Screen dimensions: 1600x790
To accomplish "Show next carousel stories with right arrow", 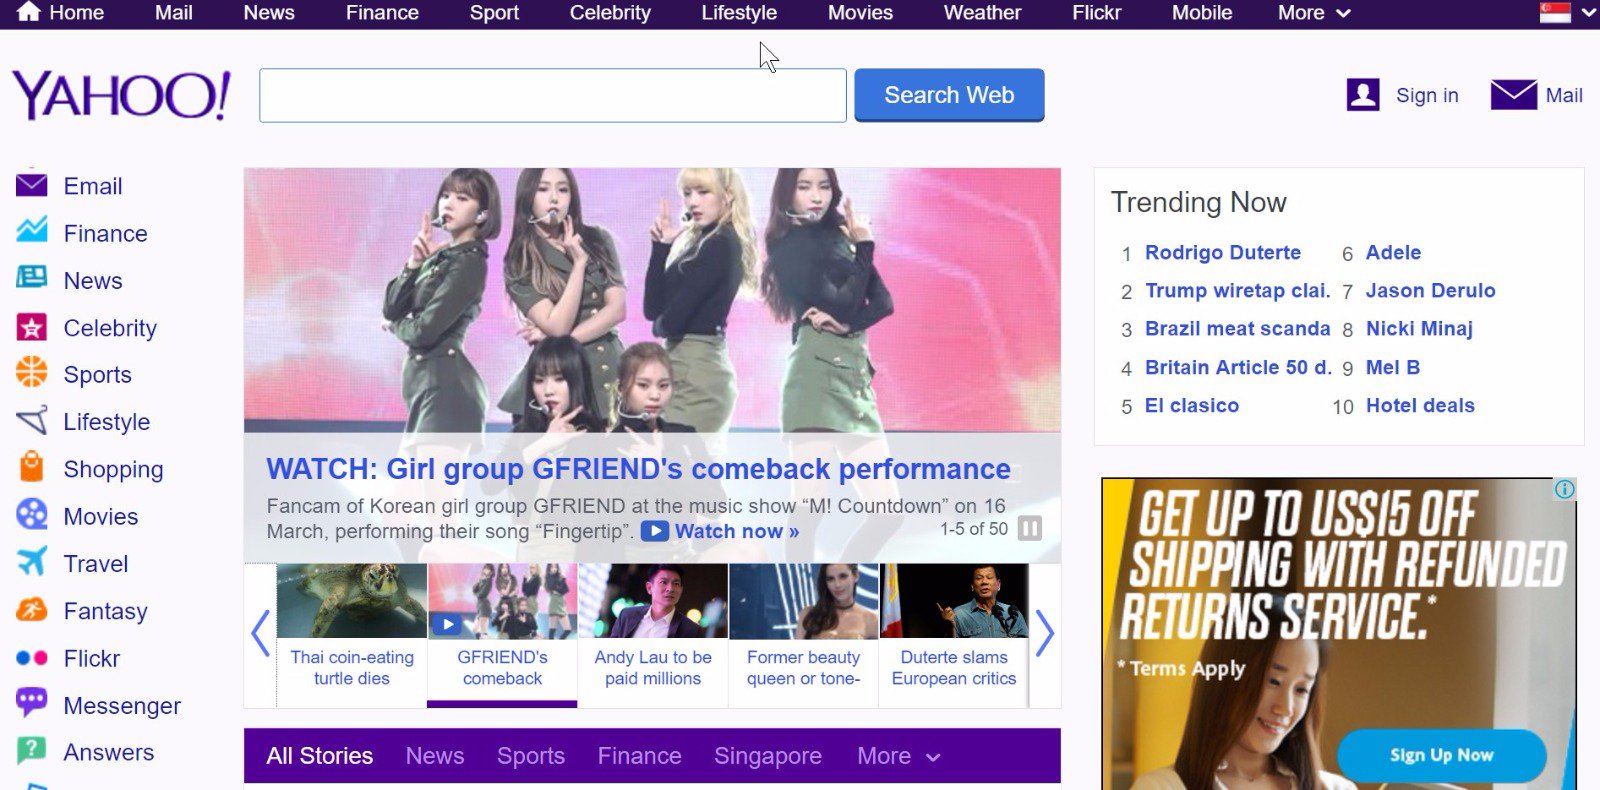I will tap(1045, 633).
